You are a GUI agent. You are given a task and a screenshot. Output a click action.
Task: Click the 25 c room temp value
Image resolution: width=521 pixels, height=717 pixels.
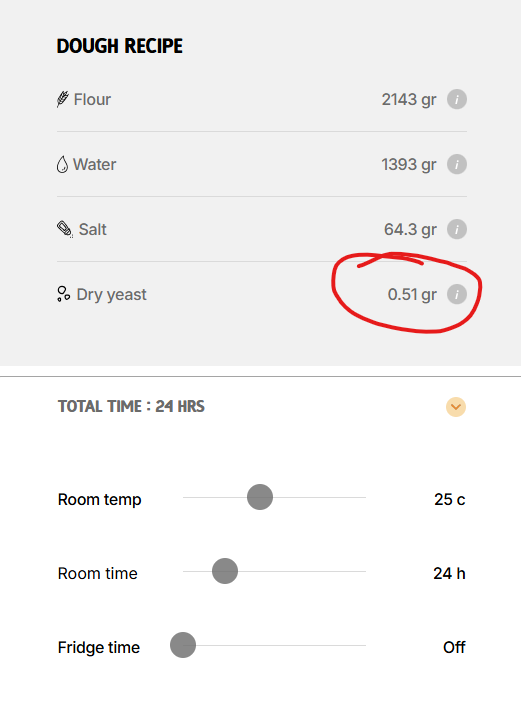[450, 499]
